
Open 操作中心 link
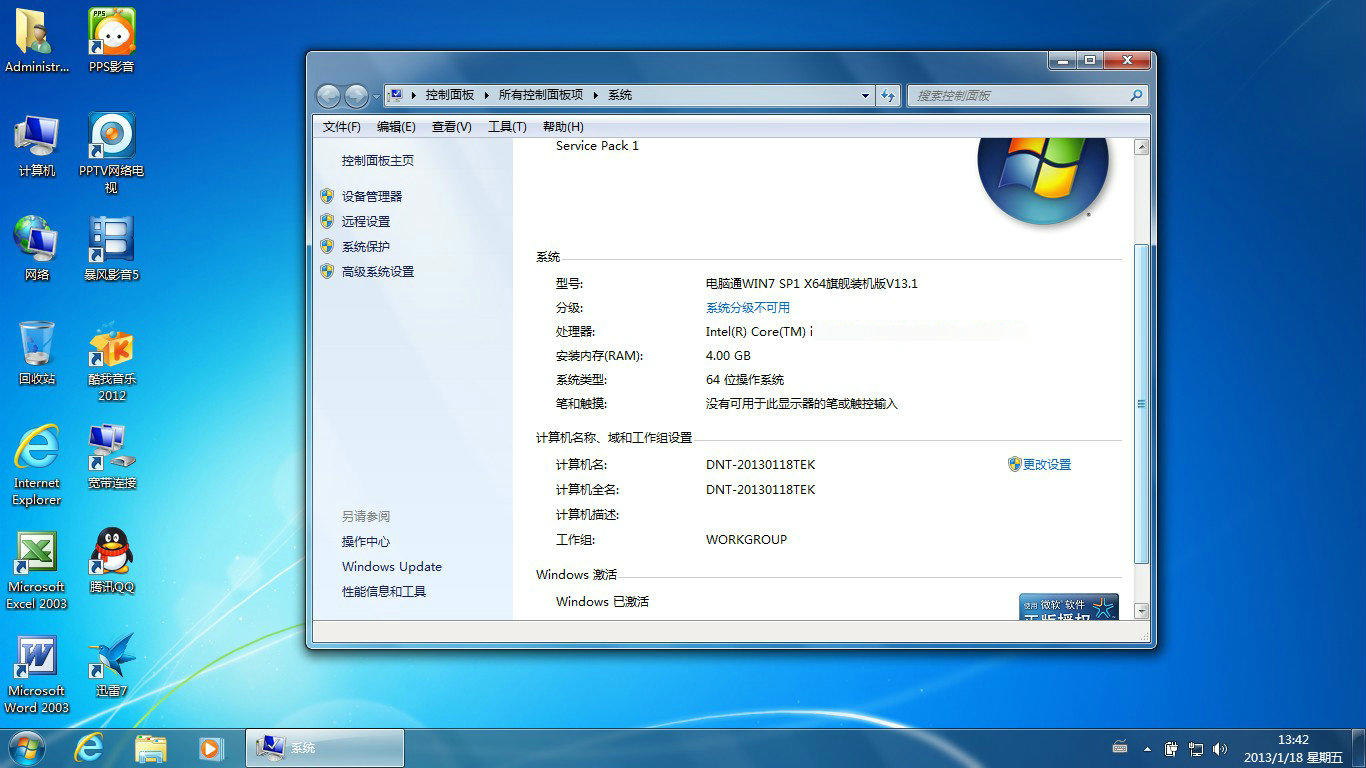pyautogui.click(x=366, y=541)
